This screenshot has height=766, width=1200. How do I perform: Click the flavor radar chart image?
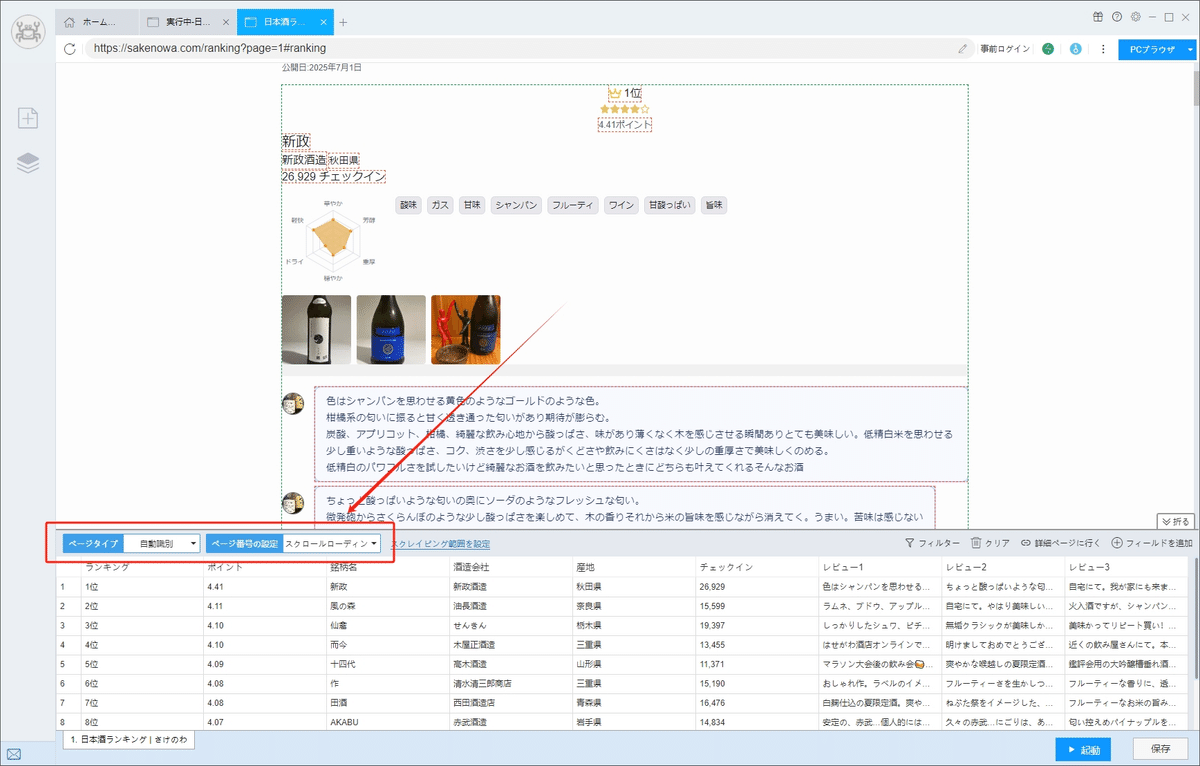click(x=333, y=240)
